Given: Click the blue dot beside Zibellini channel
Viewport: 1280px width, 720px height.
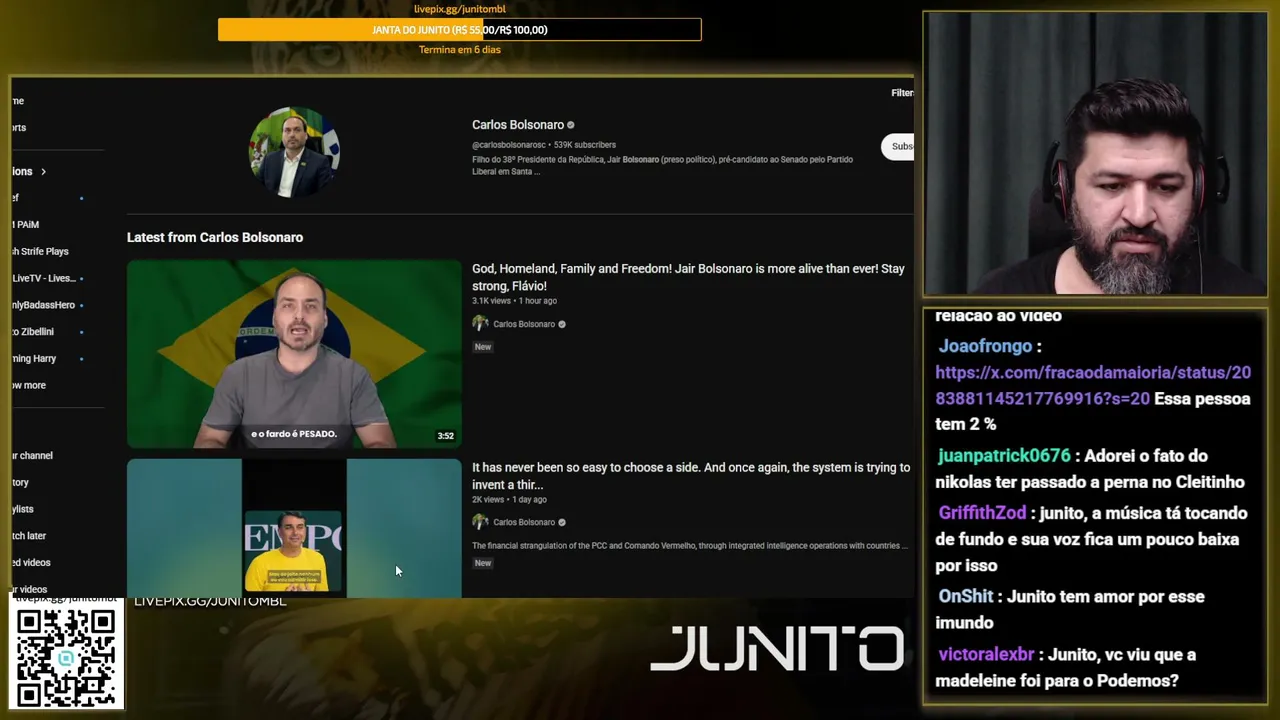Looking at the screenshot, I should pos(81,332).
